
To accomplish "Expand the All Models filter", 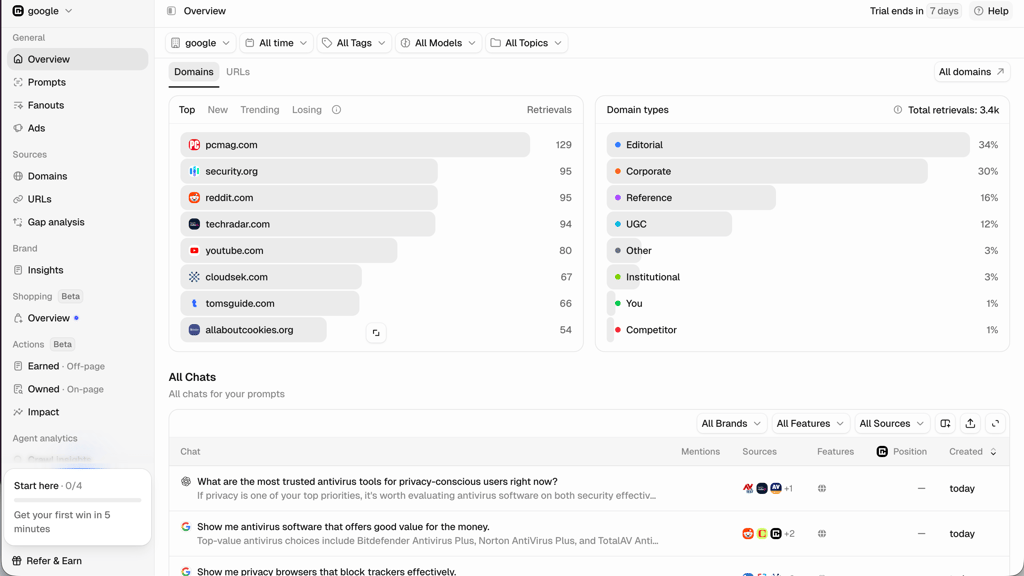I will [x=438, y=43].
